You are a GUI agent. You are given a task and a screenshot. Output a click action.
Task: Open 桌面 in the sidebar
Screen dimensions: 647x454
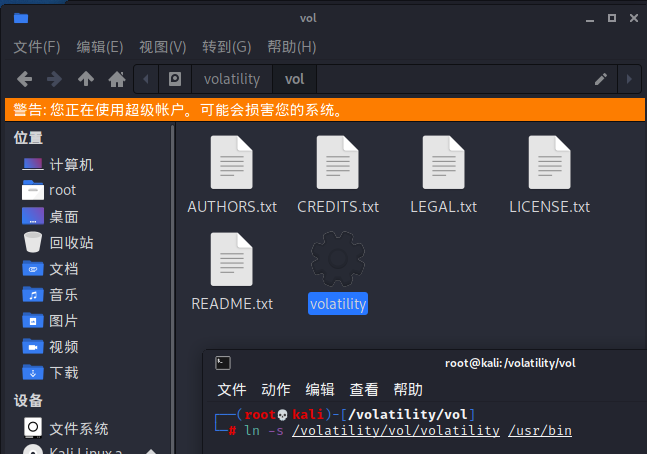pyautogui.click(x=50, y=217)
